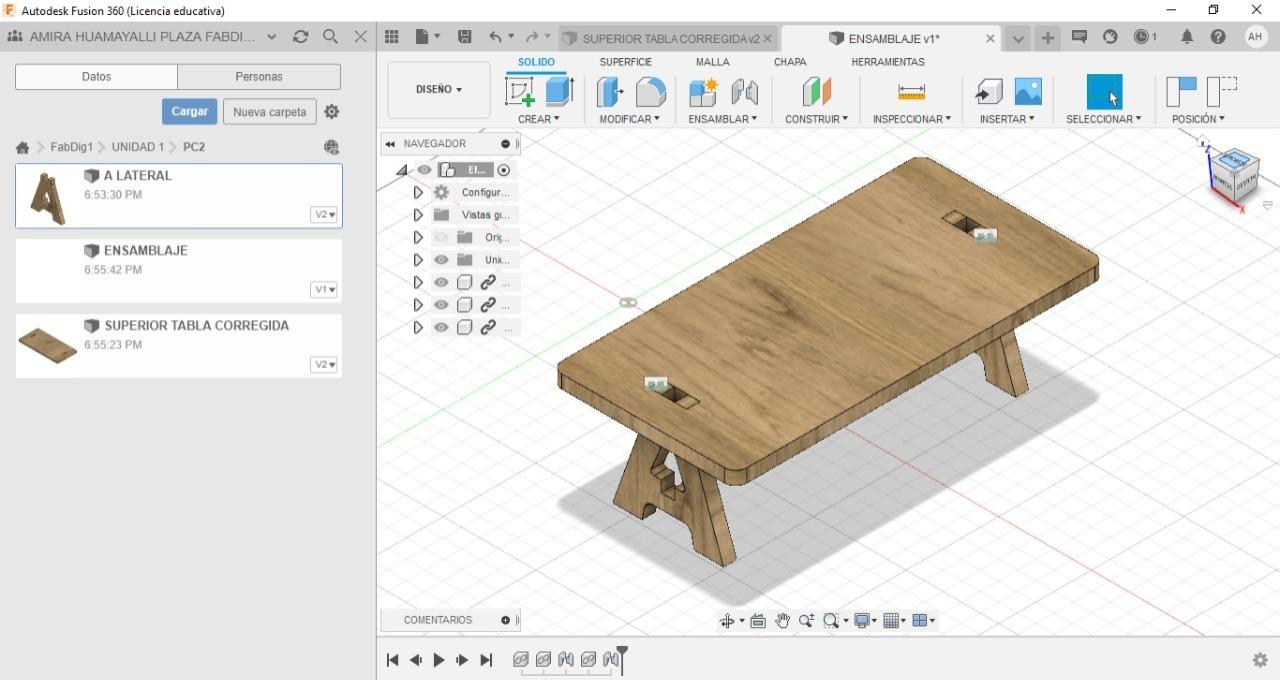Select the Extrude tool in the Crear group
Viewport: 1280px width, 680px height.
(x=558, y=92)
